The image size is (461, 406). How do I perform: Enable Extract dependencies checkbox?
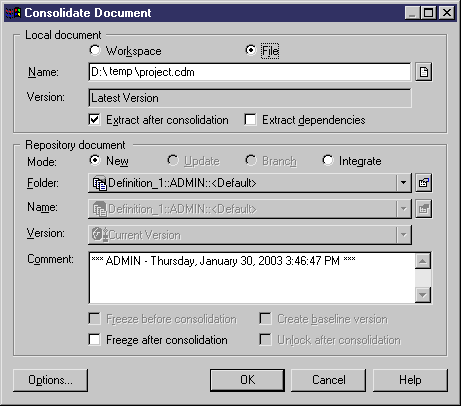[250, 119]
